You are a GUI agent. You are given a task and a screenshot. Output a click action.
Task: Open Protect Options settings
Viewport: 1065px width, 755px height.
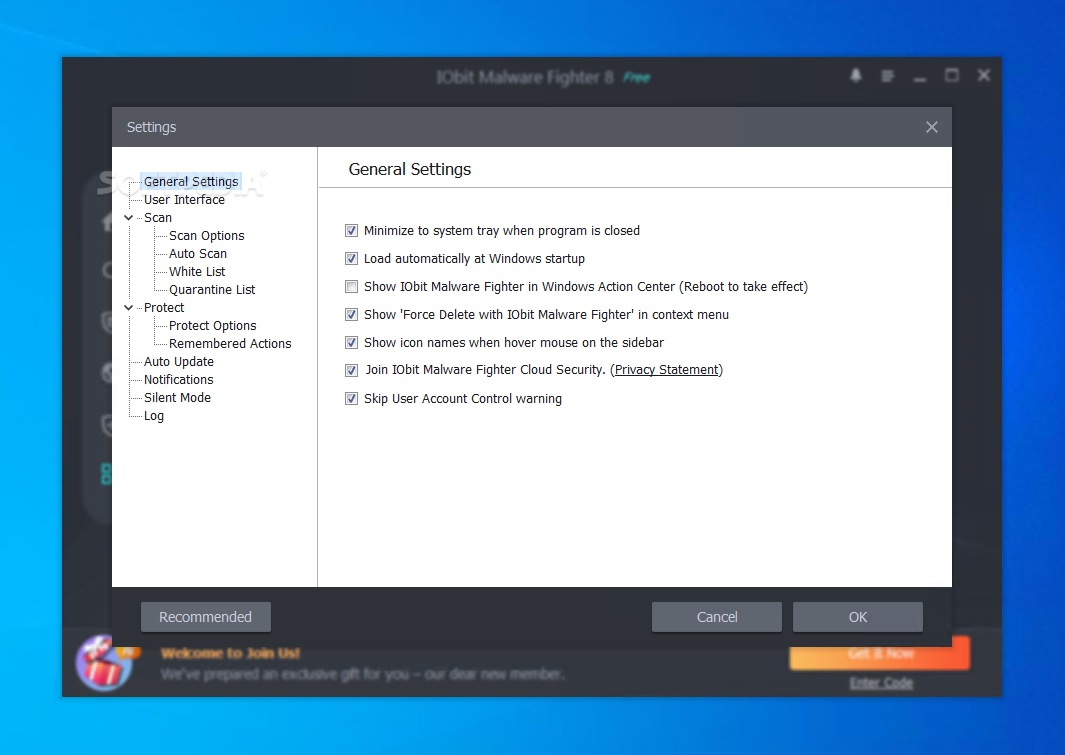[x=213, y=326]
